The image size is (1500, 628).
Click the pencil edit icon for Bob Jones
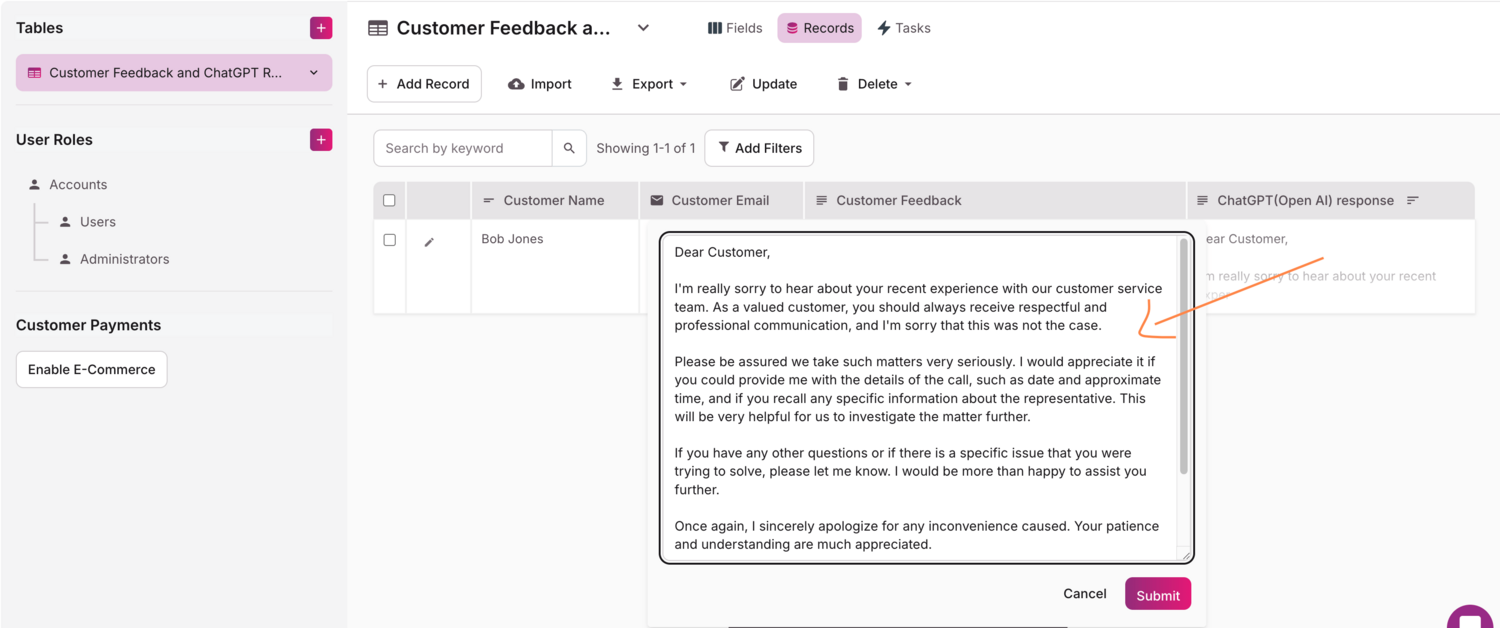click(429, 242)
